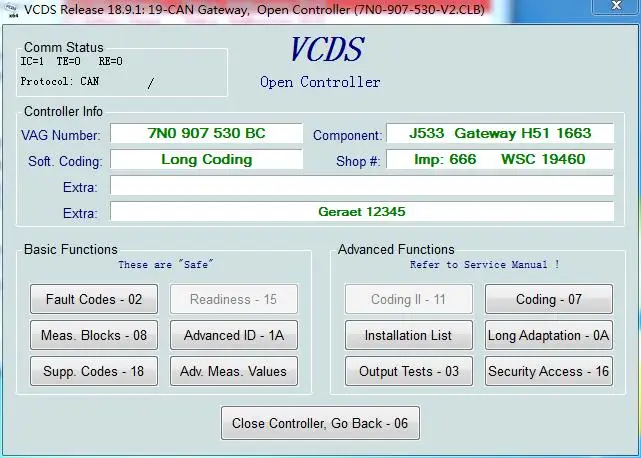
Task: Click Close Controller, Go Back - 06
Action: 320,423
